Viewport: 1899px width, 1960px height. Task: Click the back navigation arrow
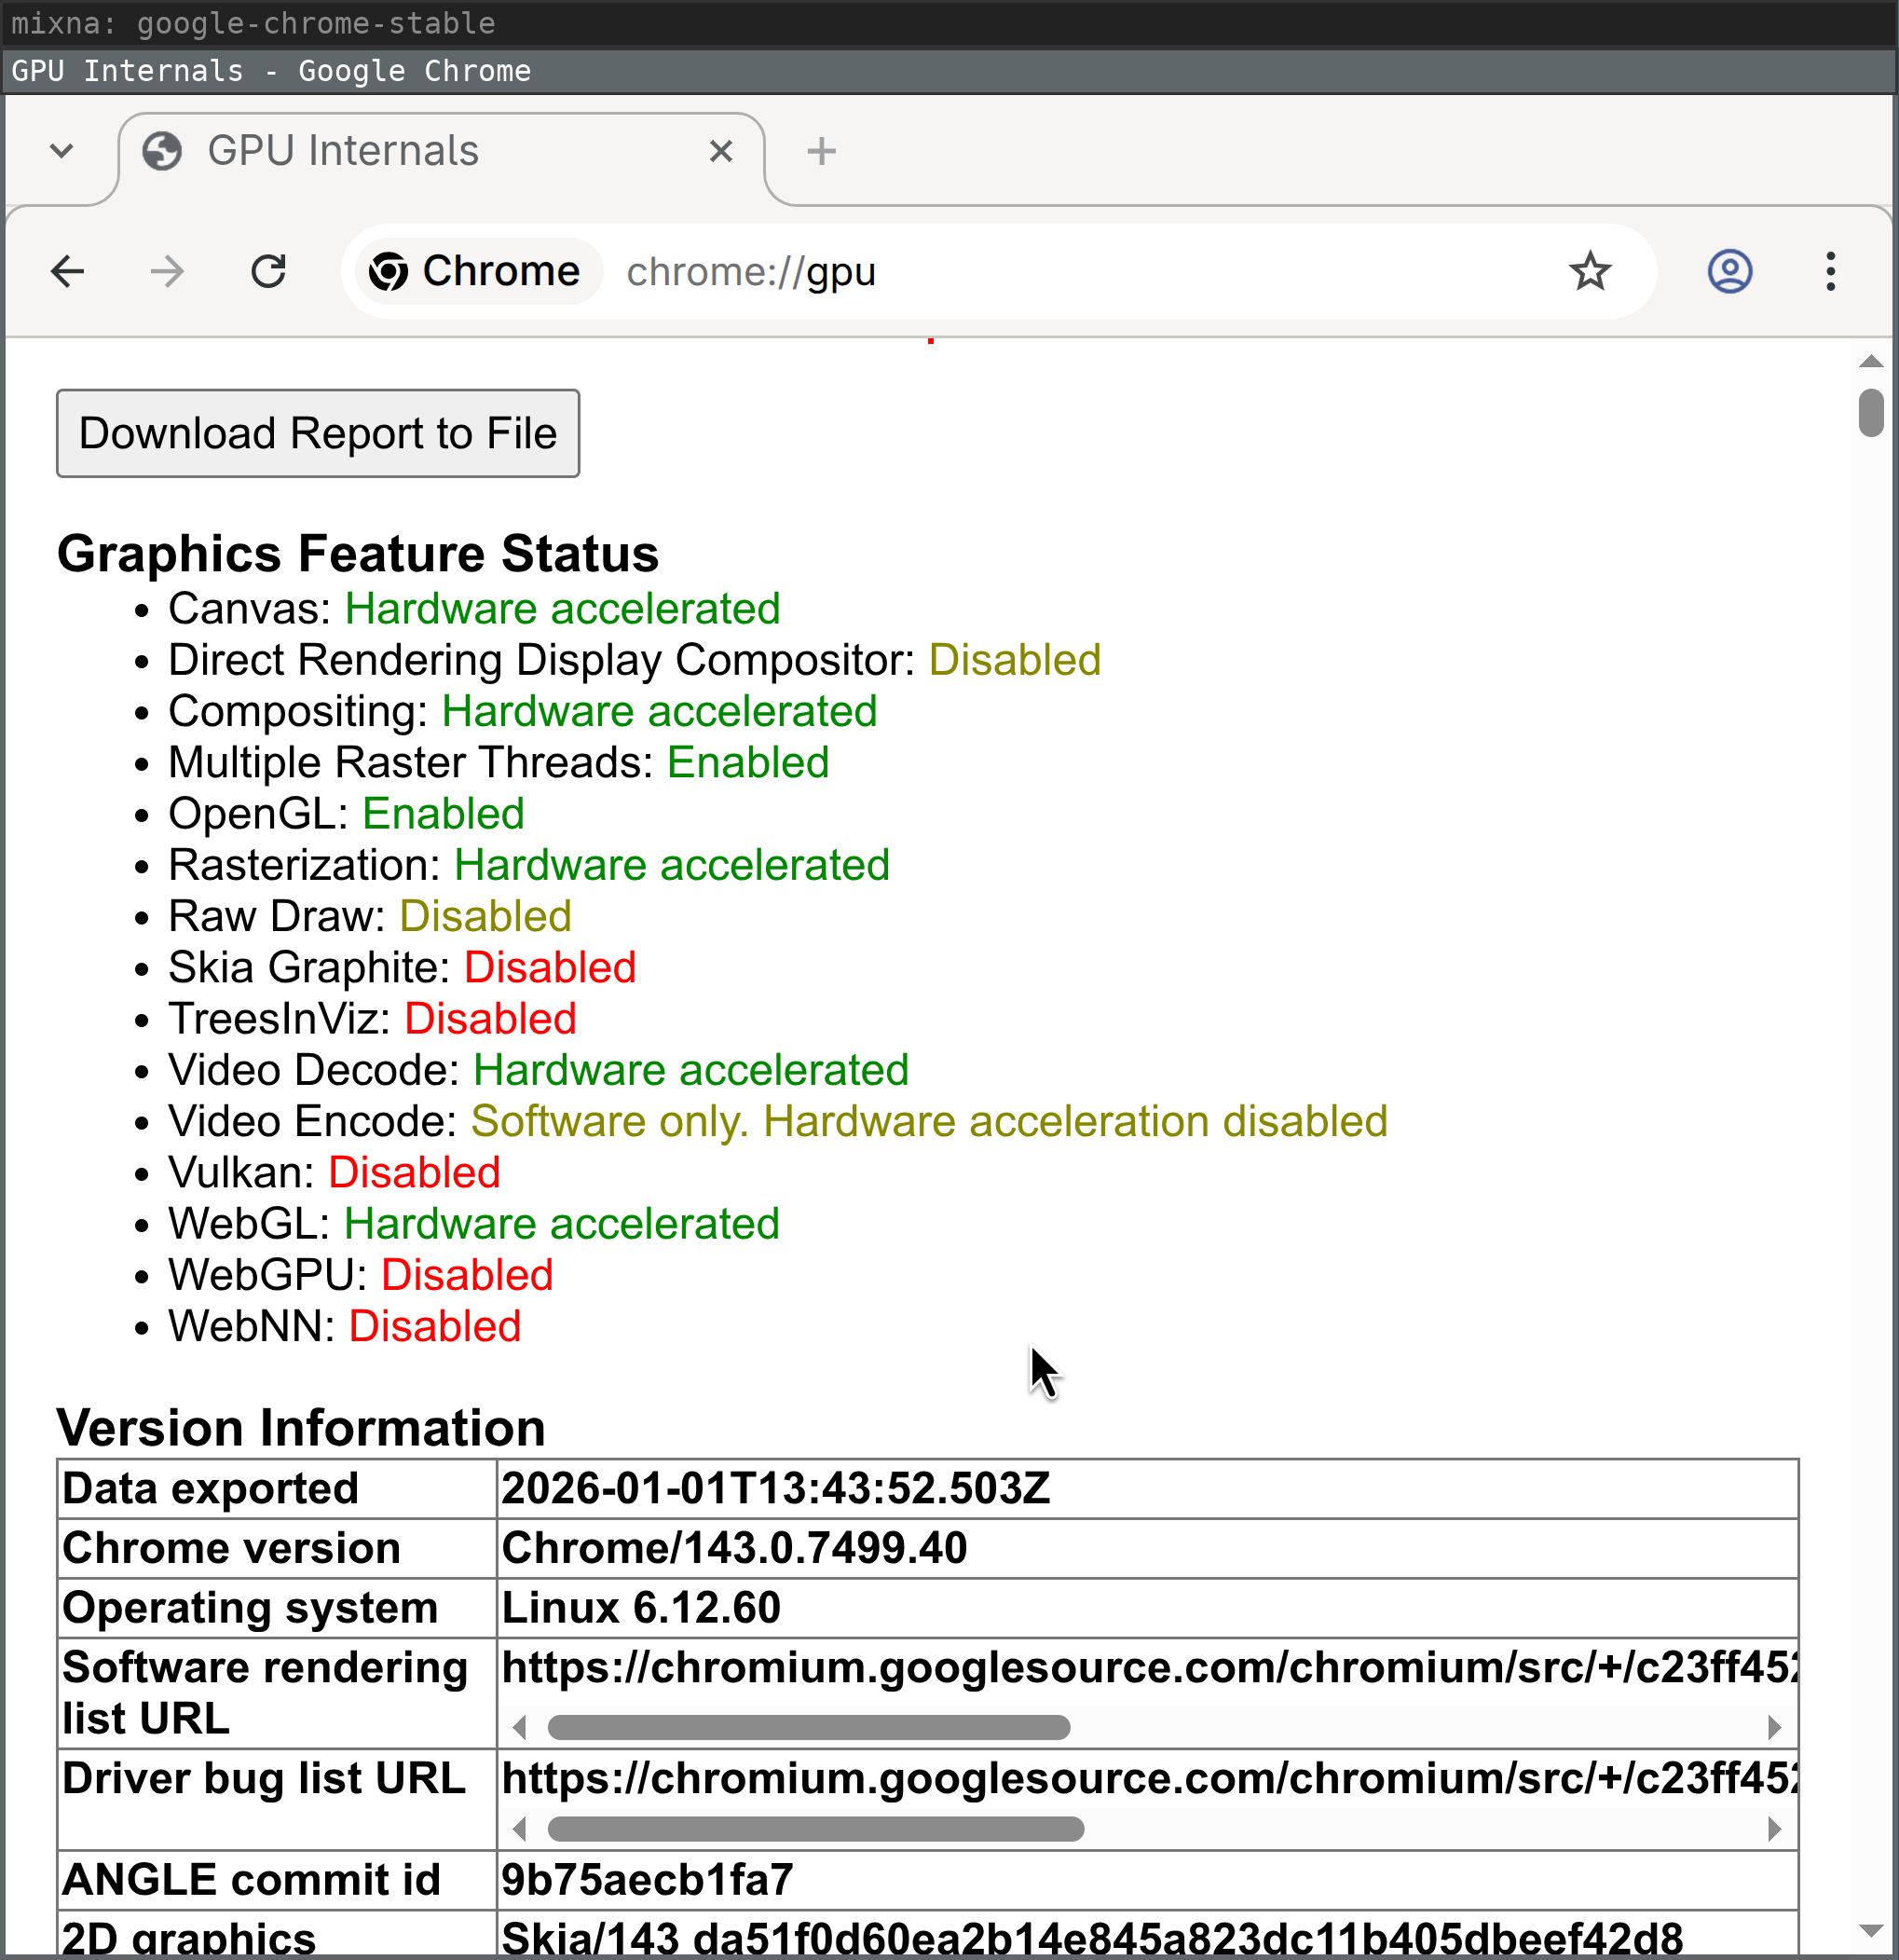68,271
